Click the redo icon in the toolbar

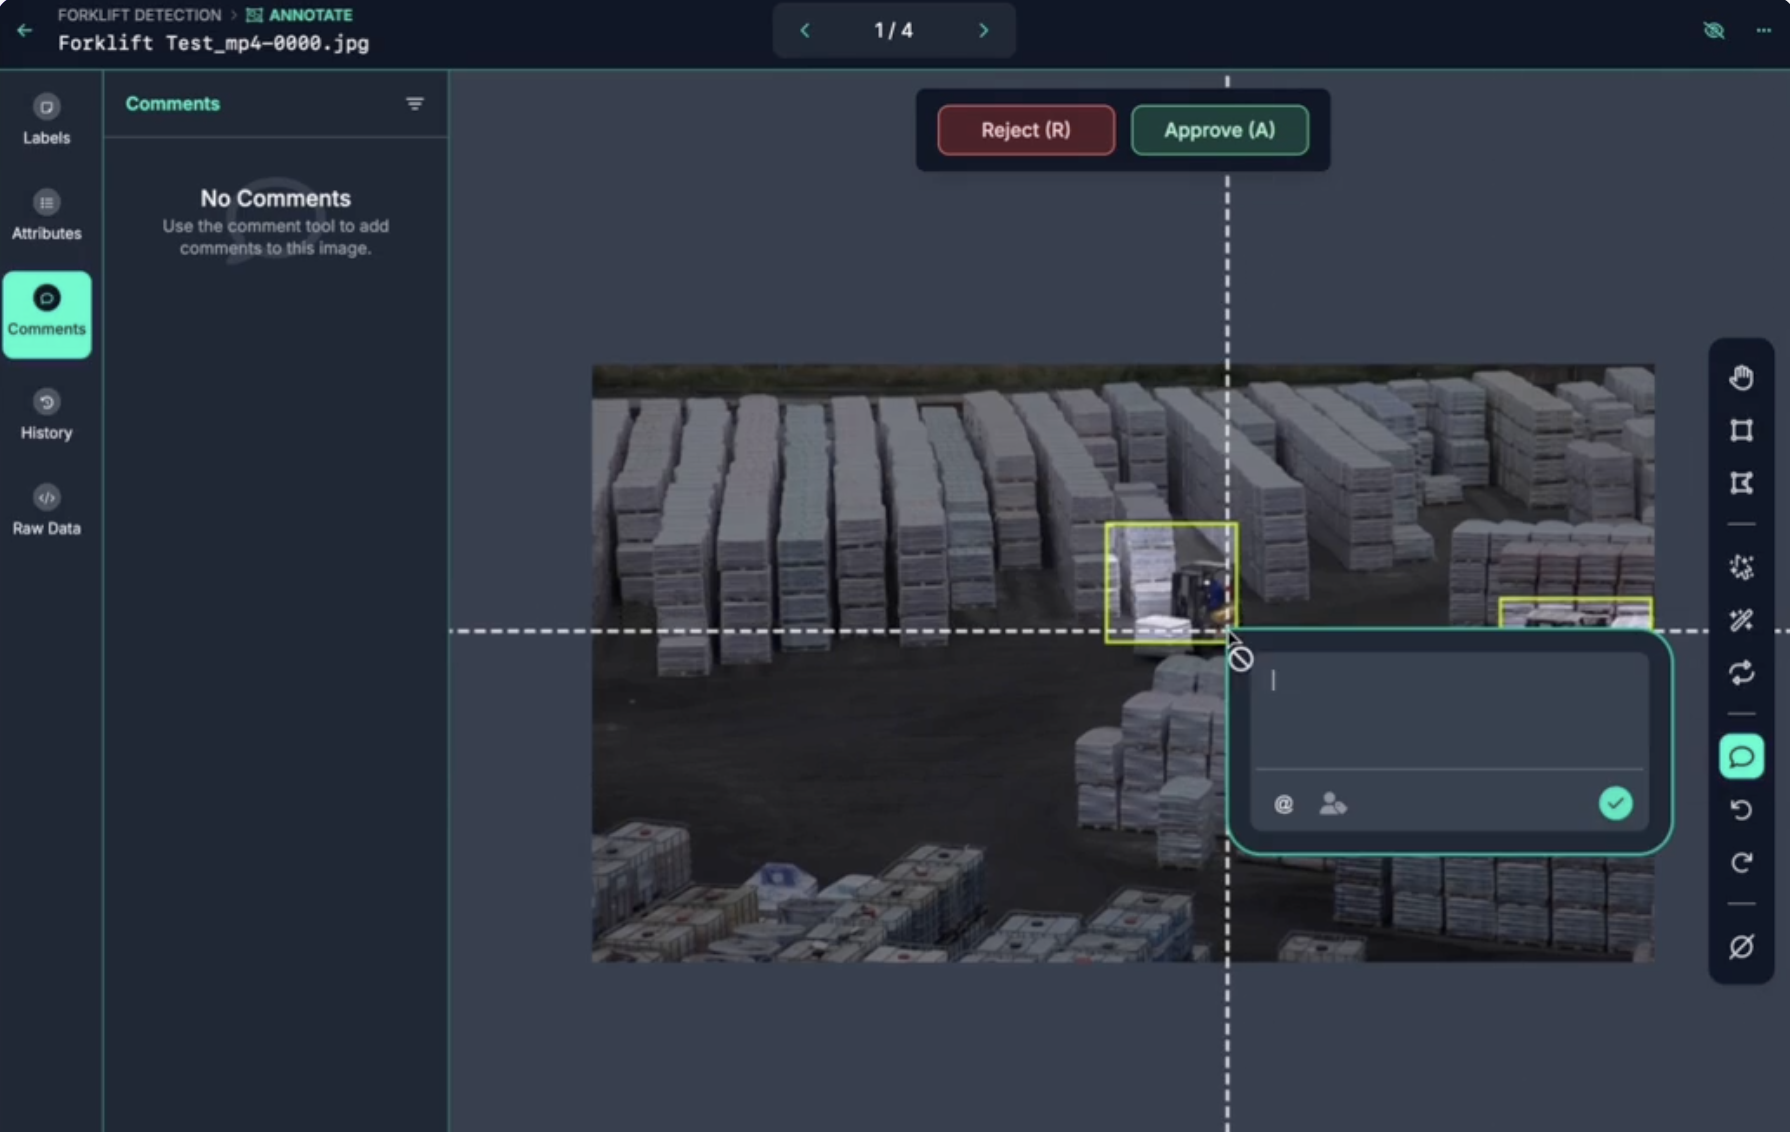pos(1741,863)
